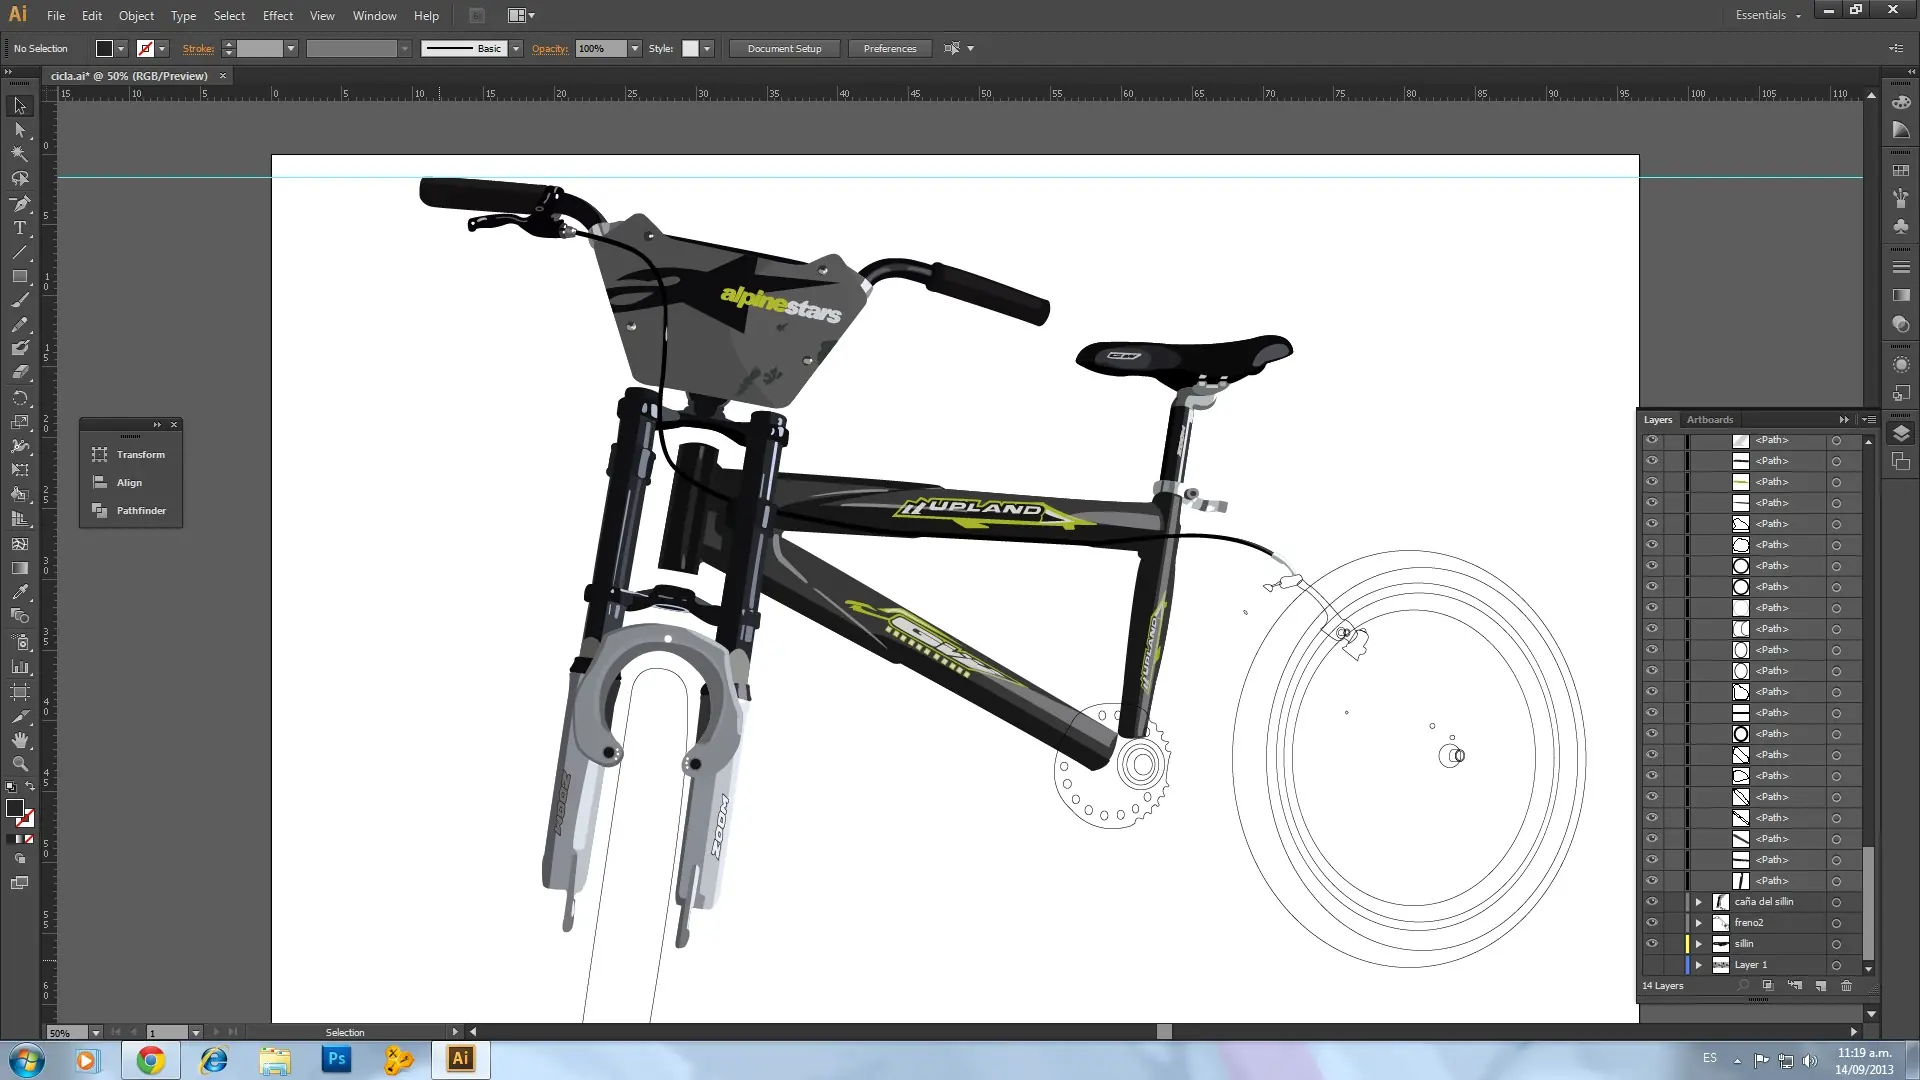
Task: Open the Opacity percentage dropdown
Action: (x=634, y=49)
